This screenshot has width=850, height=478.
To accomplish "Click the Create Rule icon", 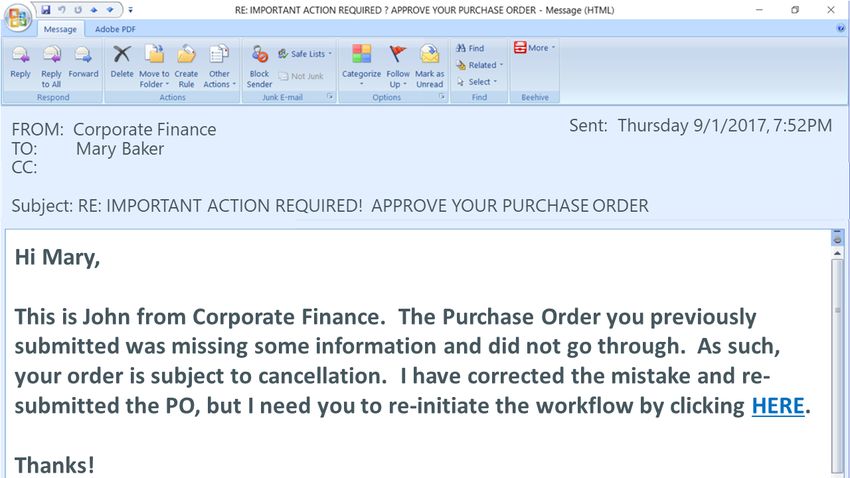I will 186,66.
